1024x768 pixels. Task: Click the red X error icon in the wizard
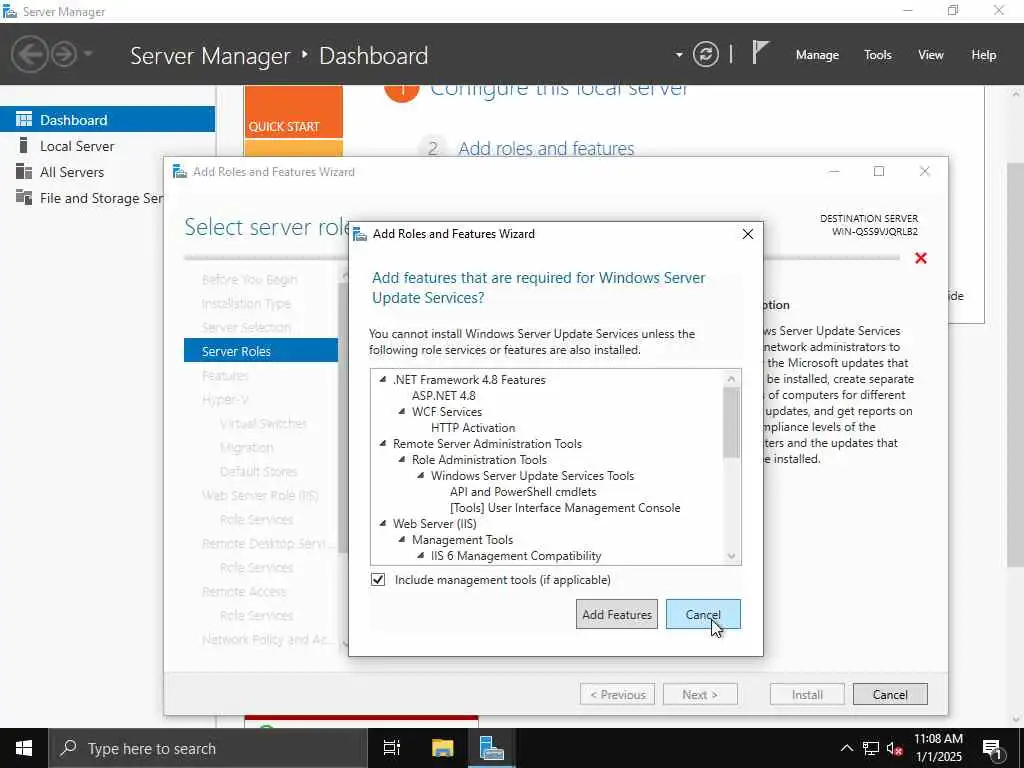click(x=921, y=259)
